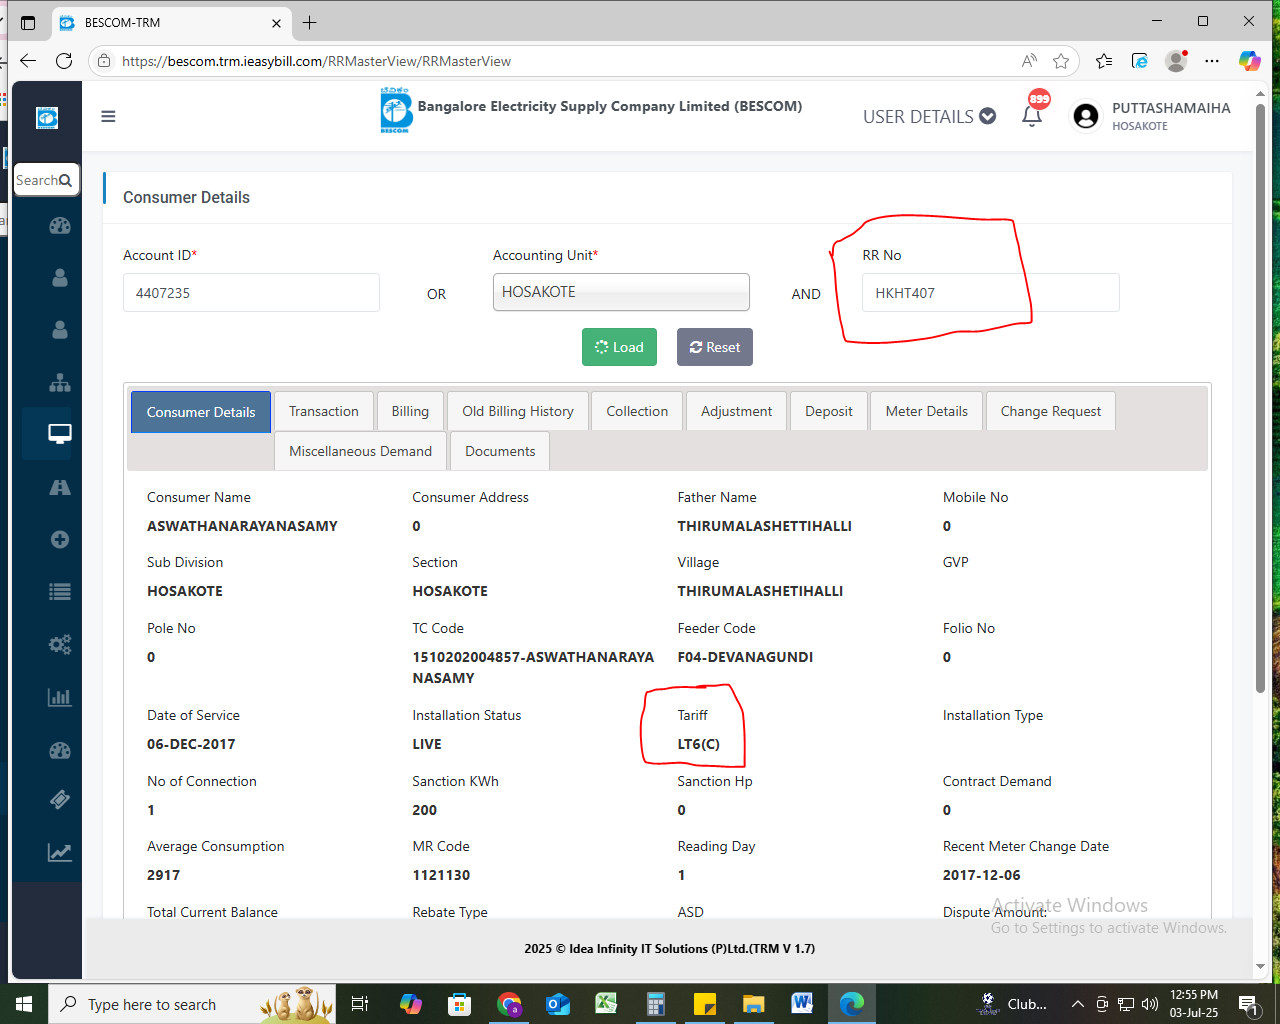Go back with the browser back arrow
The width and height of the screenshot is (1280, 1024).
tap(28, 61)
